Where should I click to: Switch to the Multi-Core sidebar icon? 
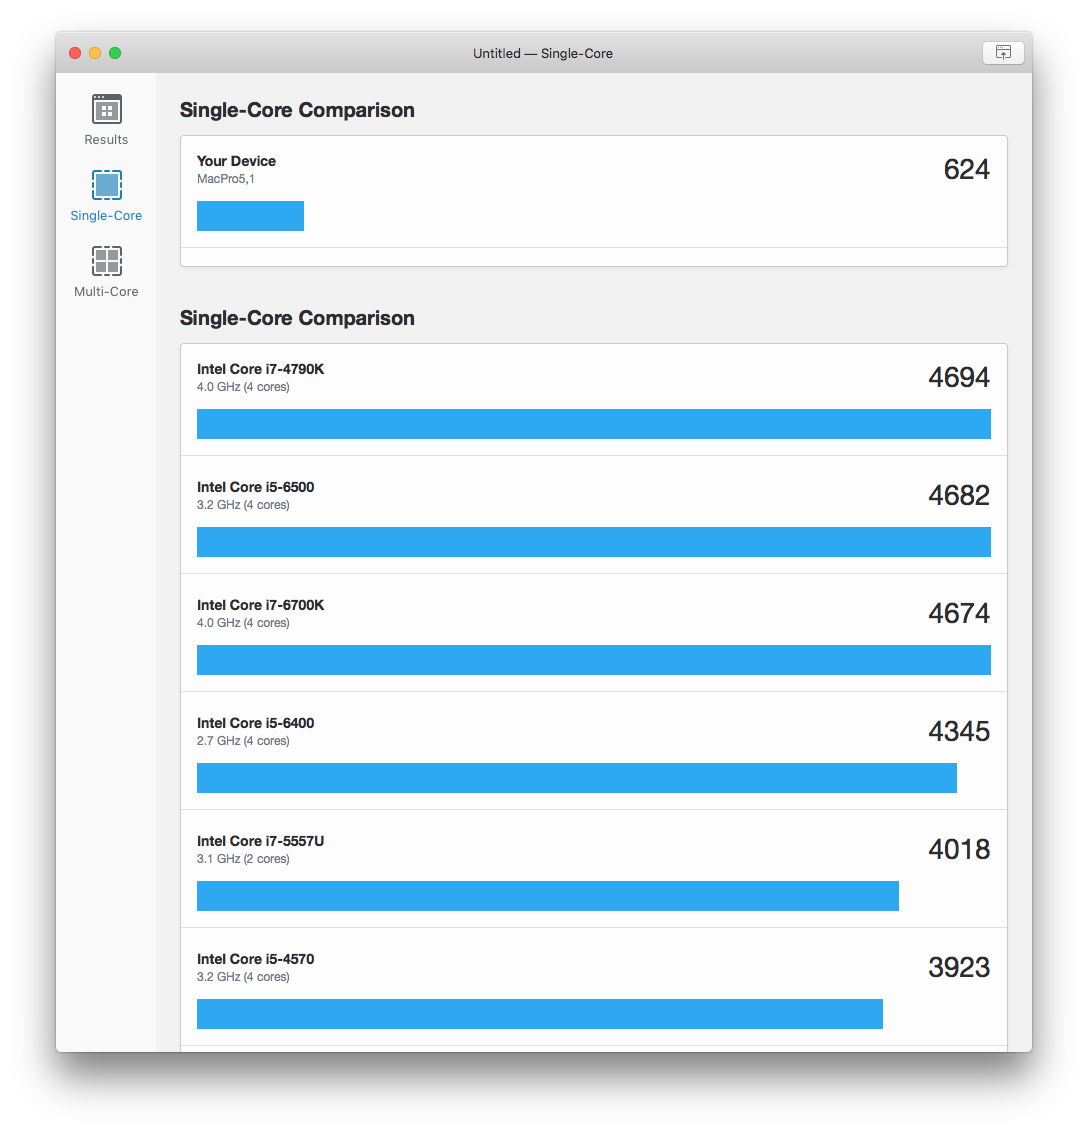107,261
